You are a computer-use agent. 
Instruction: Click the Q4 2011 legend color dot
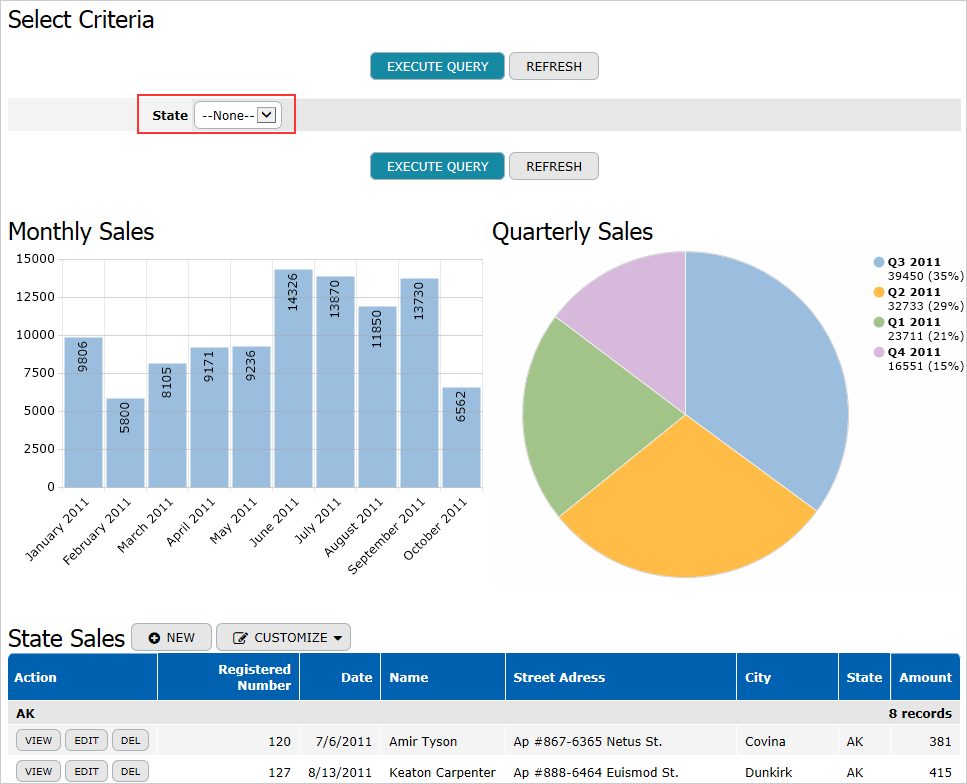tap(879, 352)
